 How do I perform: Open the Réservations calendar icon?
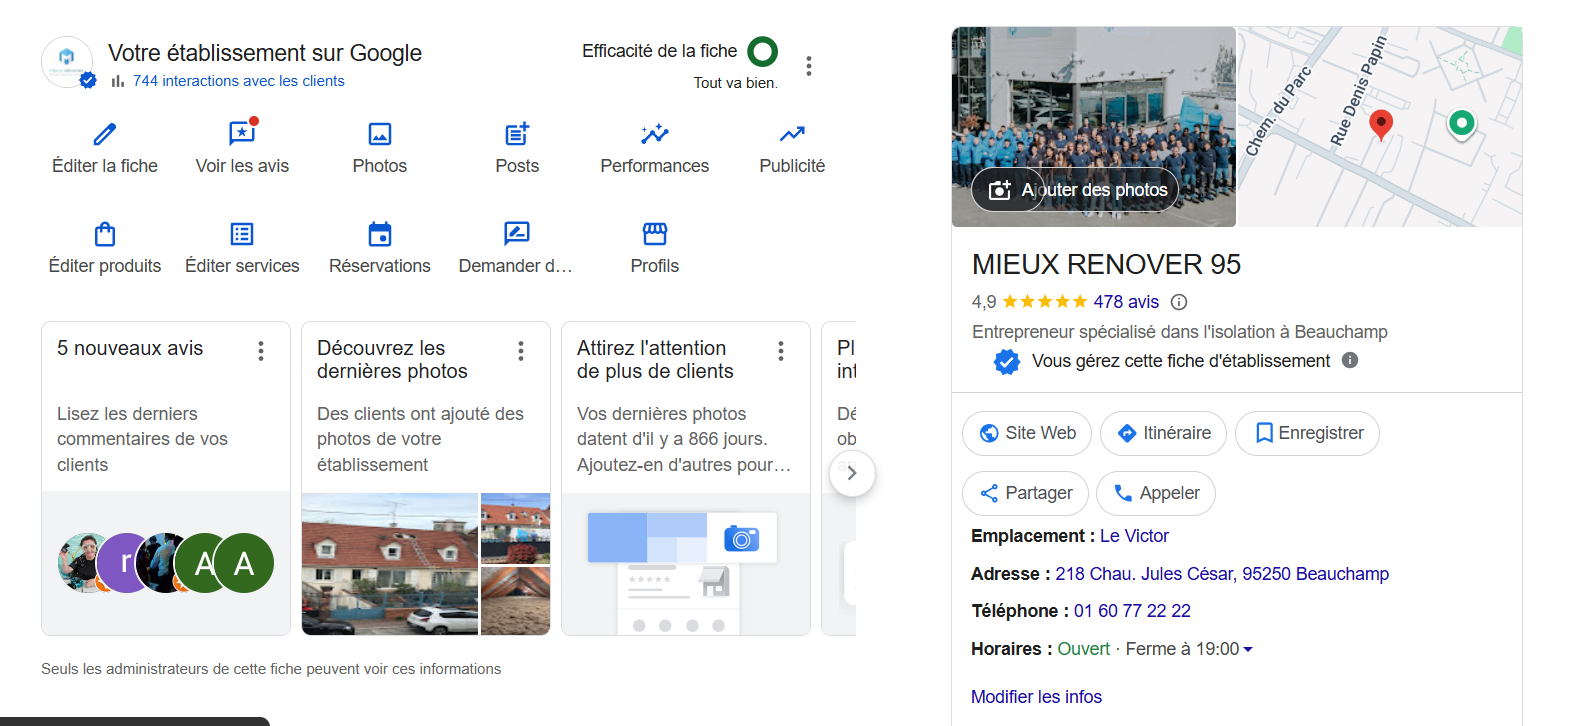(x=380, y=234)
